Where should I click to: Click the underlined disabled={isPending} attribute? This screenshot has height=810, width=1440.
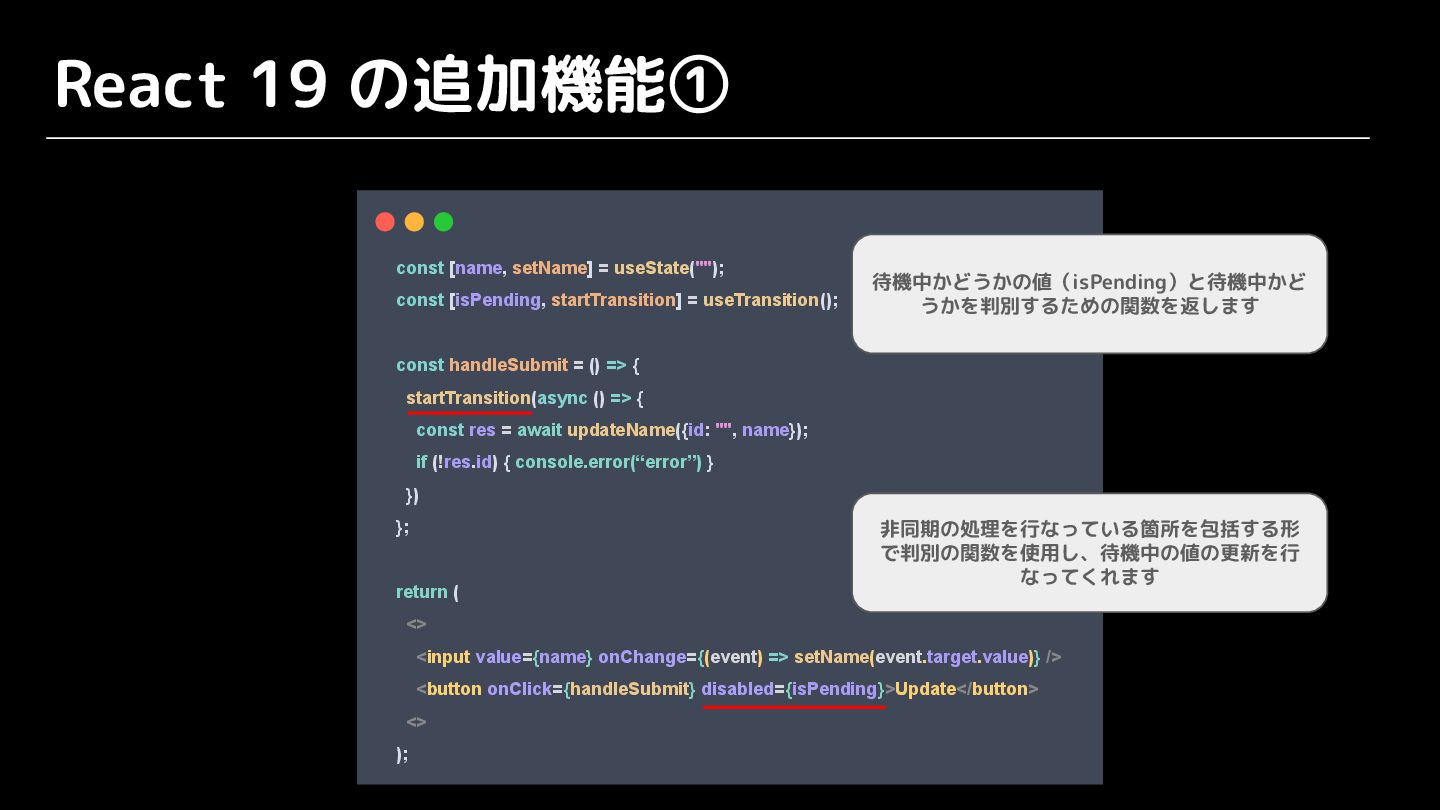pos(793,689)
